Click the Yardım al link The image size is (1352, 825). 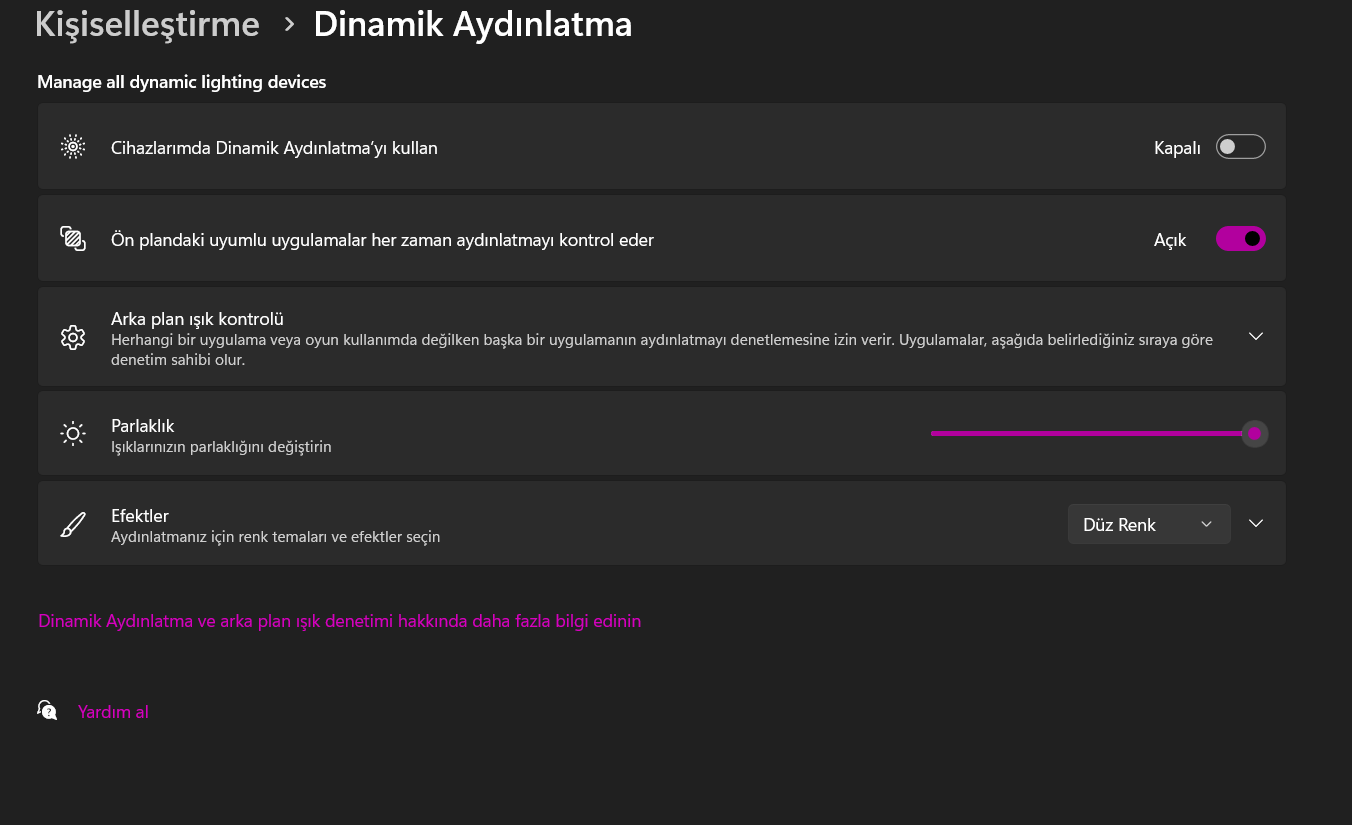click(x=113, y=712)
